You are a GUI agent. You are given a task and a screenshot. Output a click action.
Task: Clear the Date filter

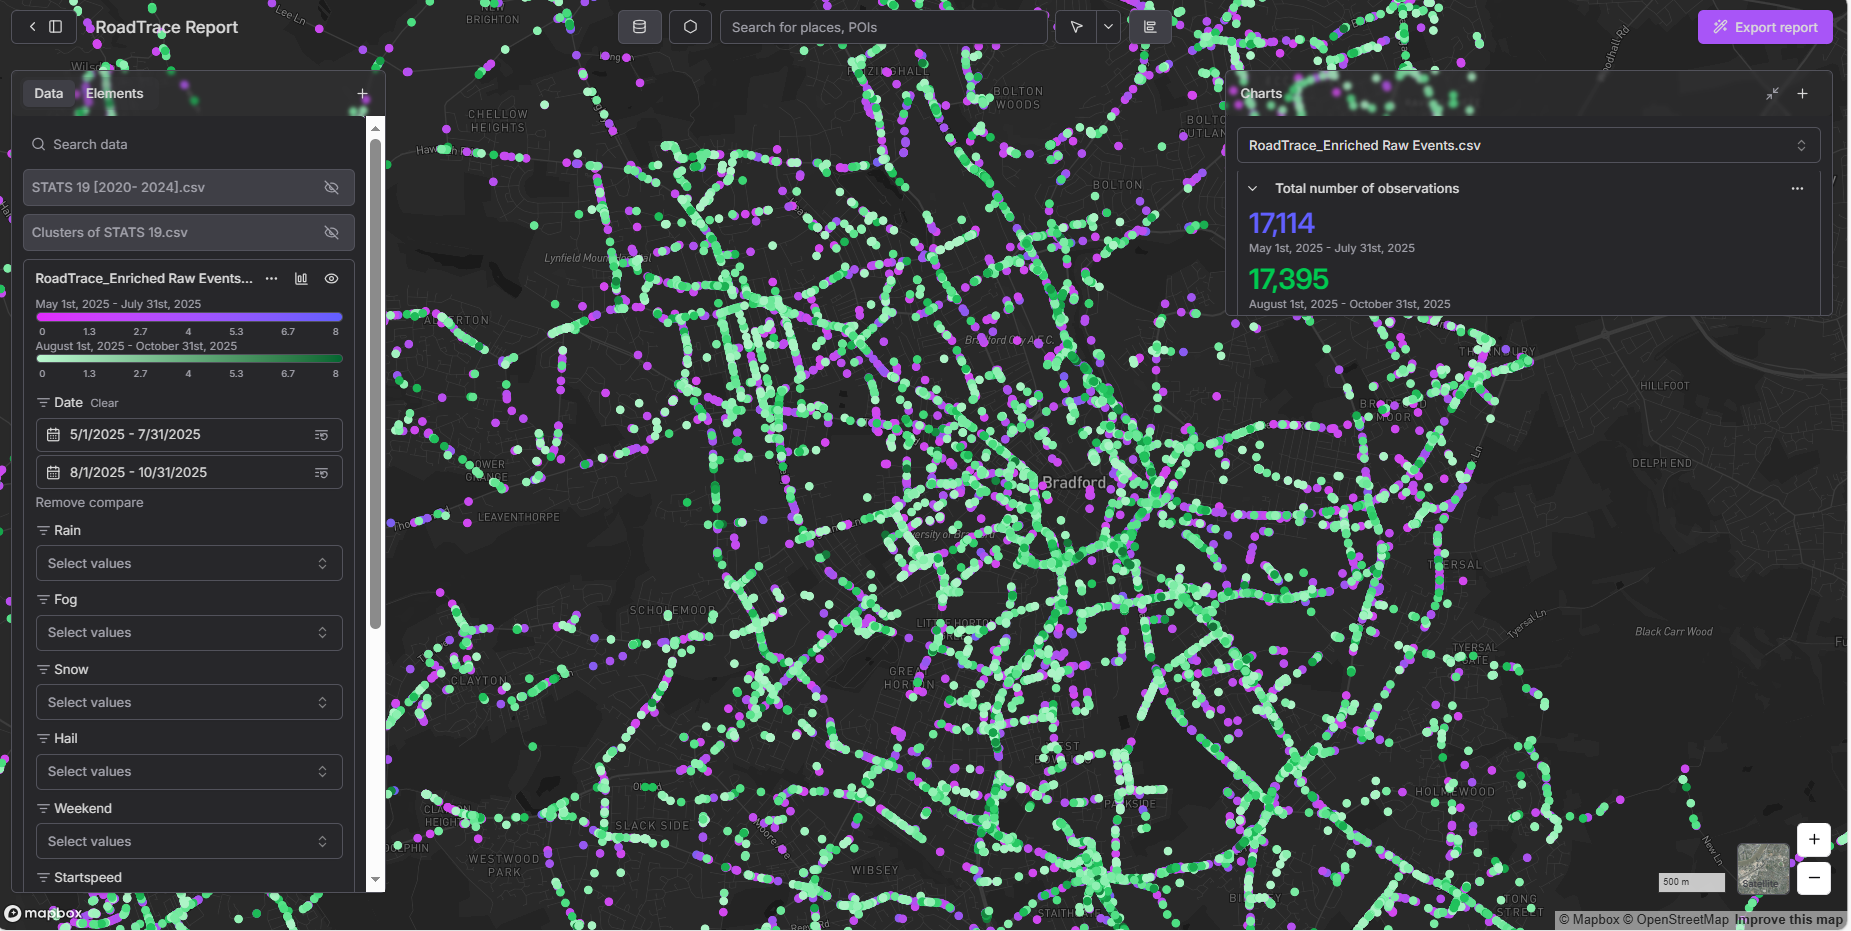pos(104,403)
